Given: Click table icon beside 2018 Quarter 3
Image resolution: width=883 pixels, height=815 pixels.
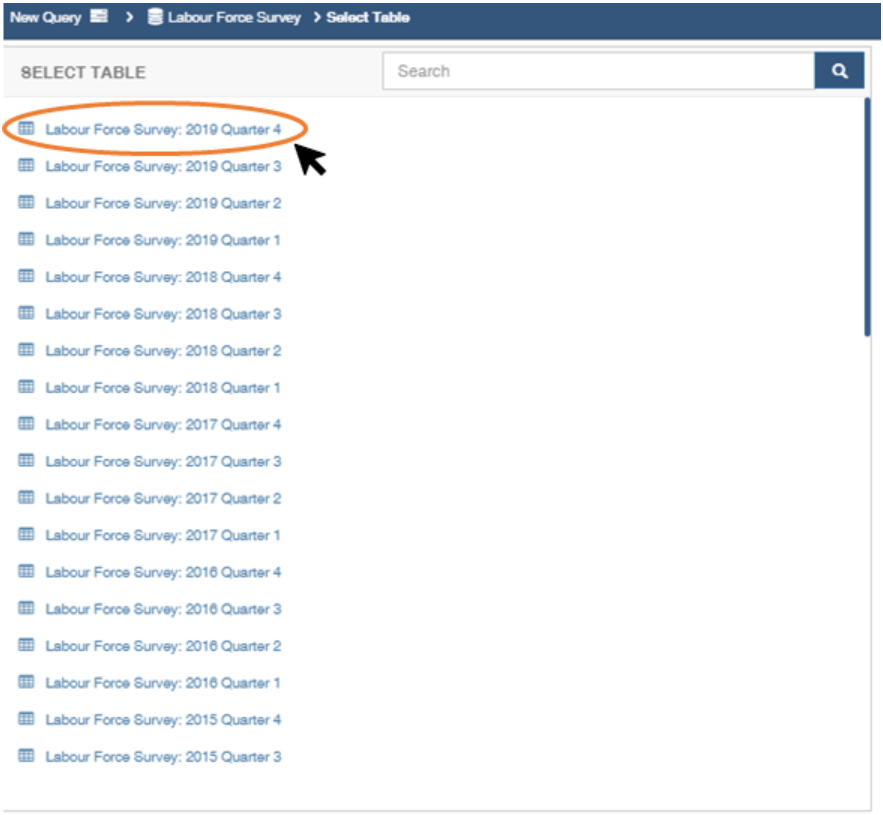Looking at the screenshot, I should [x=26, y=313].
